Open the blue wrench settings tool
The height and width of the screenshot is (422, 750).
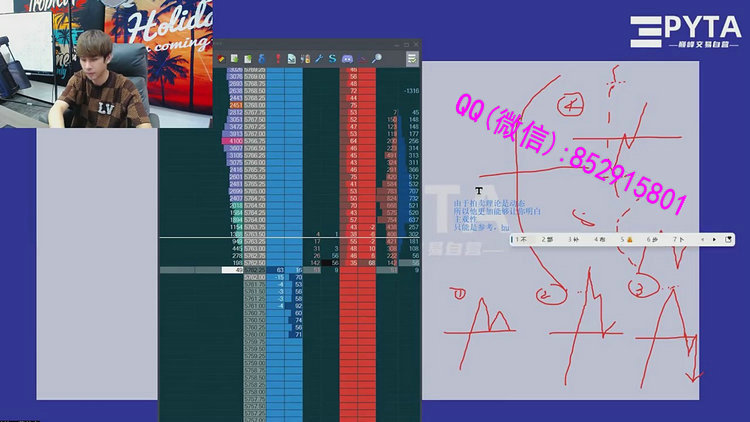(x=319, y=59)
